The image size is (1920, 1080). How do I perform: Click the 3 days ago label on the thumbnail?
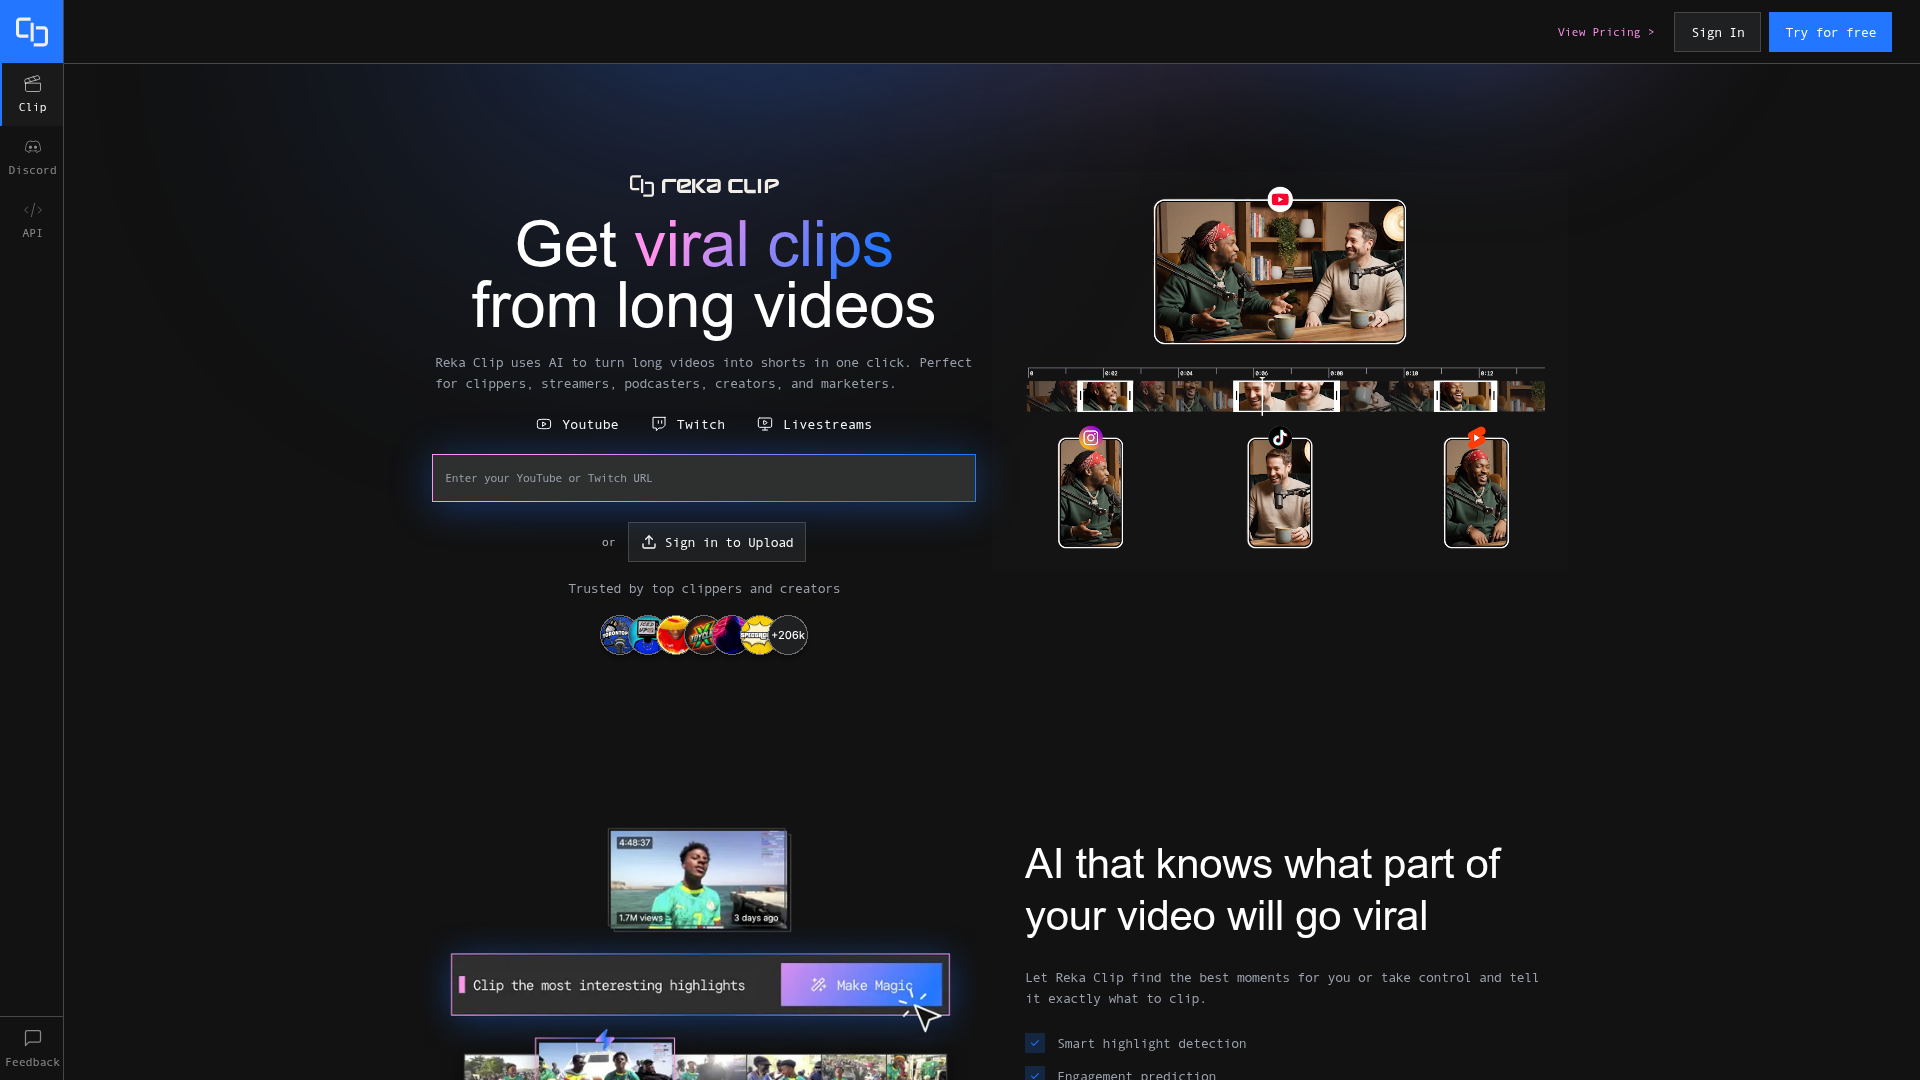pyautogui.click(x=756, y=918)
